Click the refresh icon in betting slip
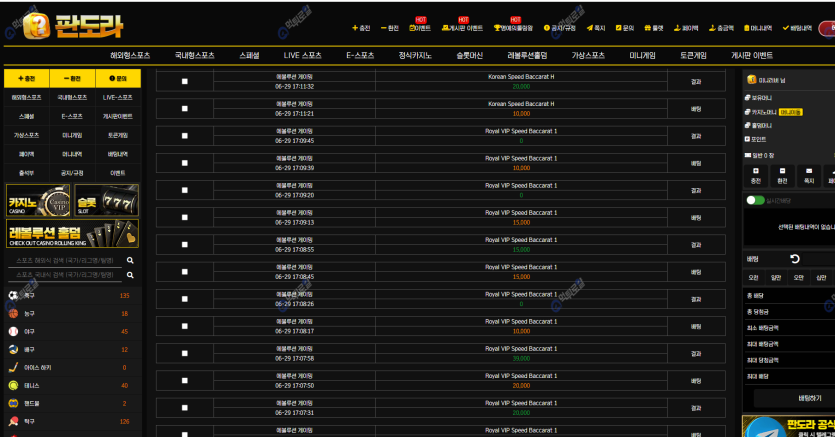 pos(795,259)
